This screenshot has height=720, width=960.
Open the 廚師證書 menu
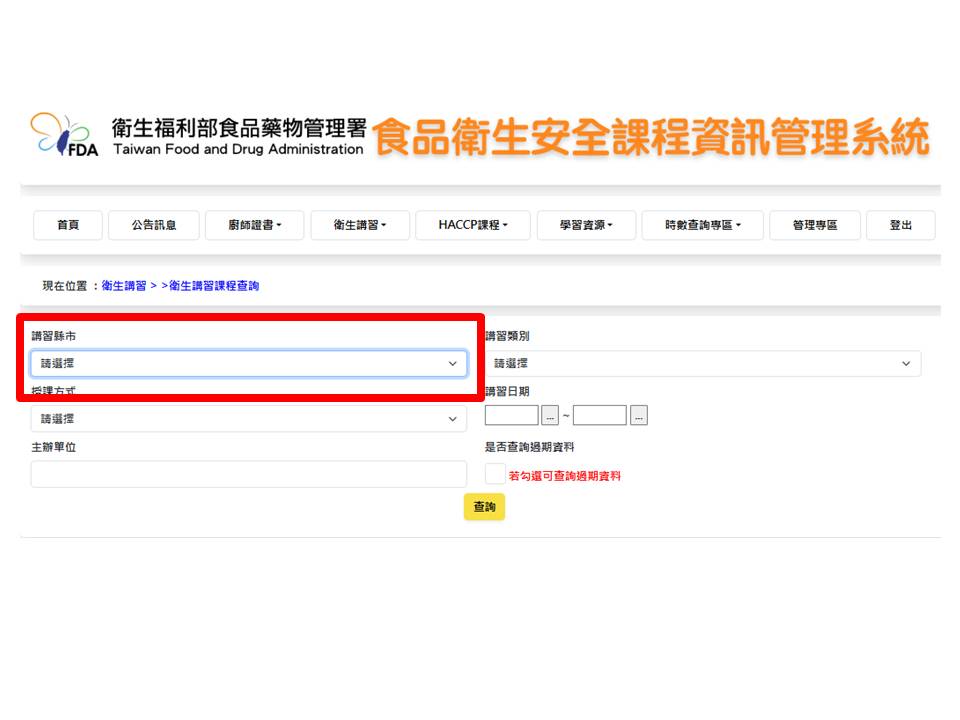pyautogui.click(x=255, y=226)
